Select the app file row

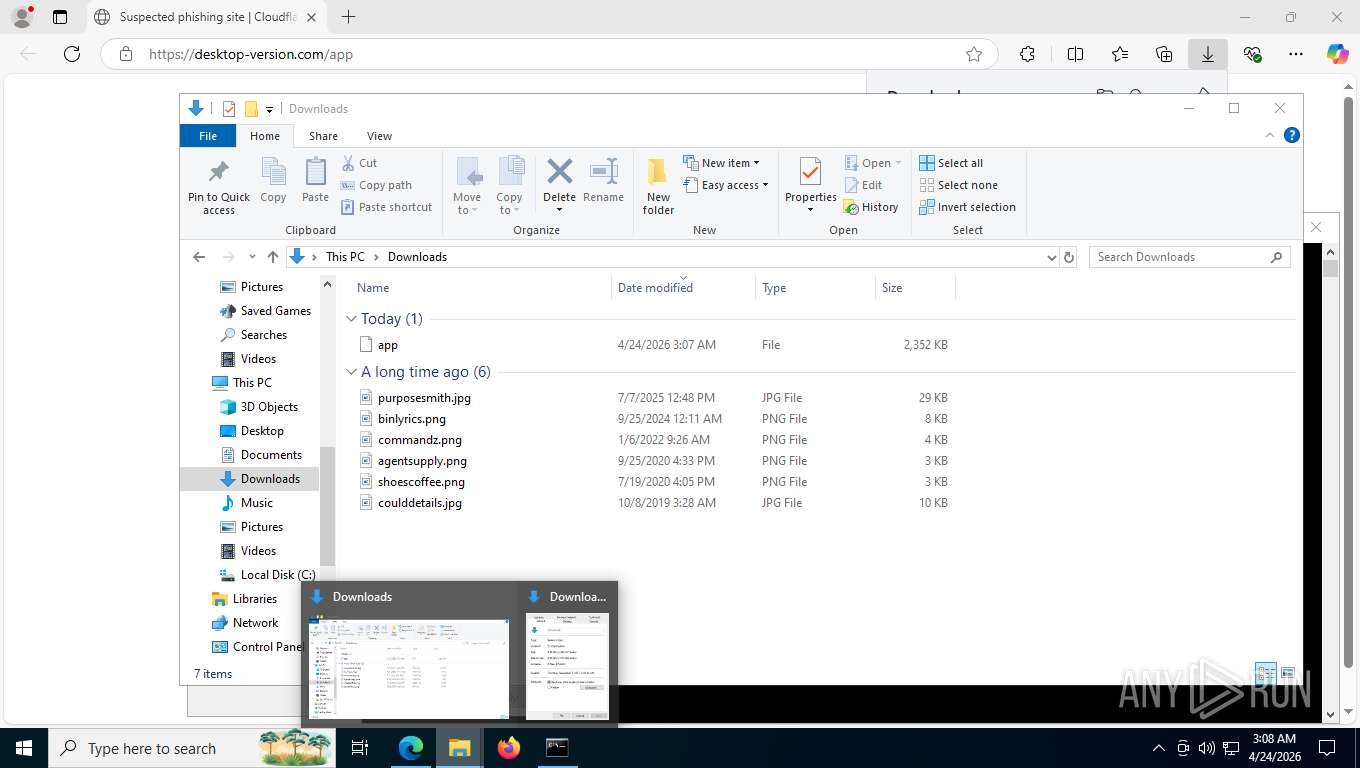(652, 345)
